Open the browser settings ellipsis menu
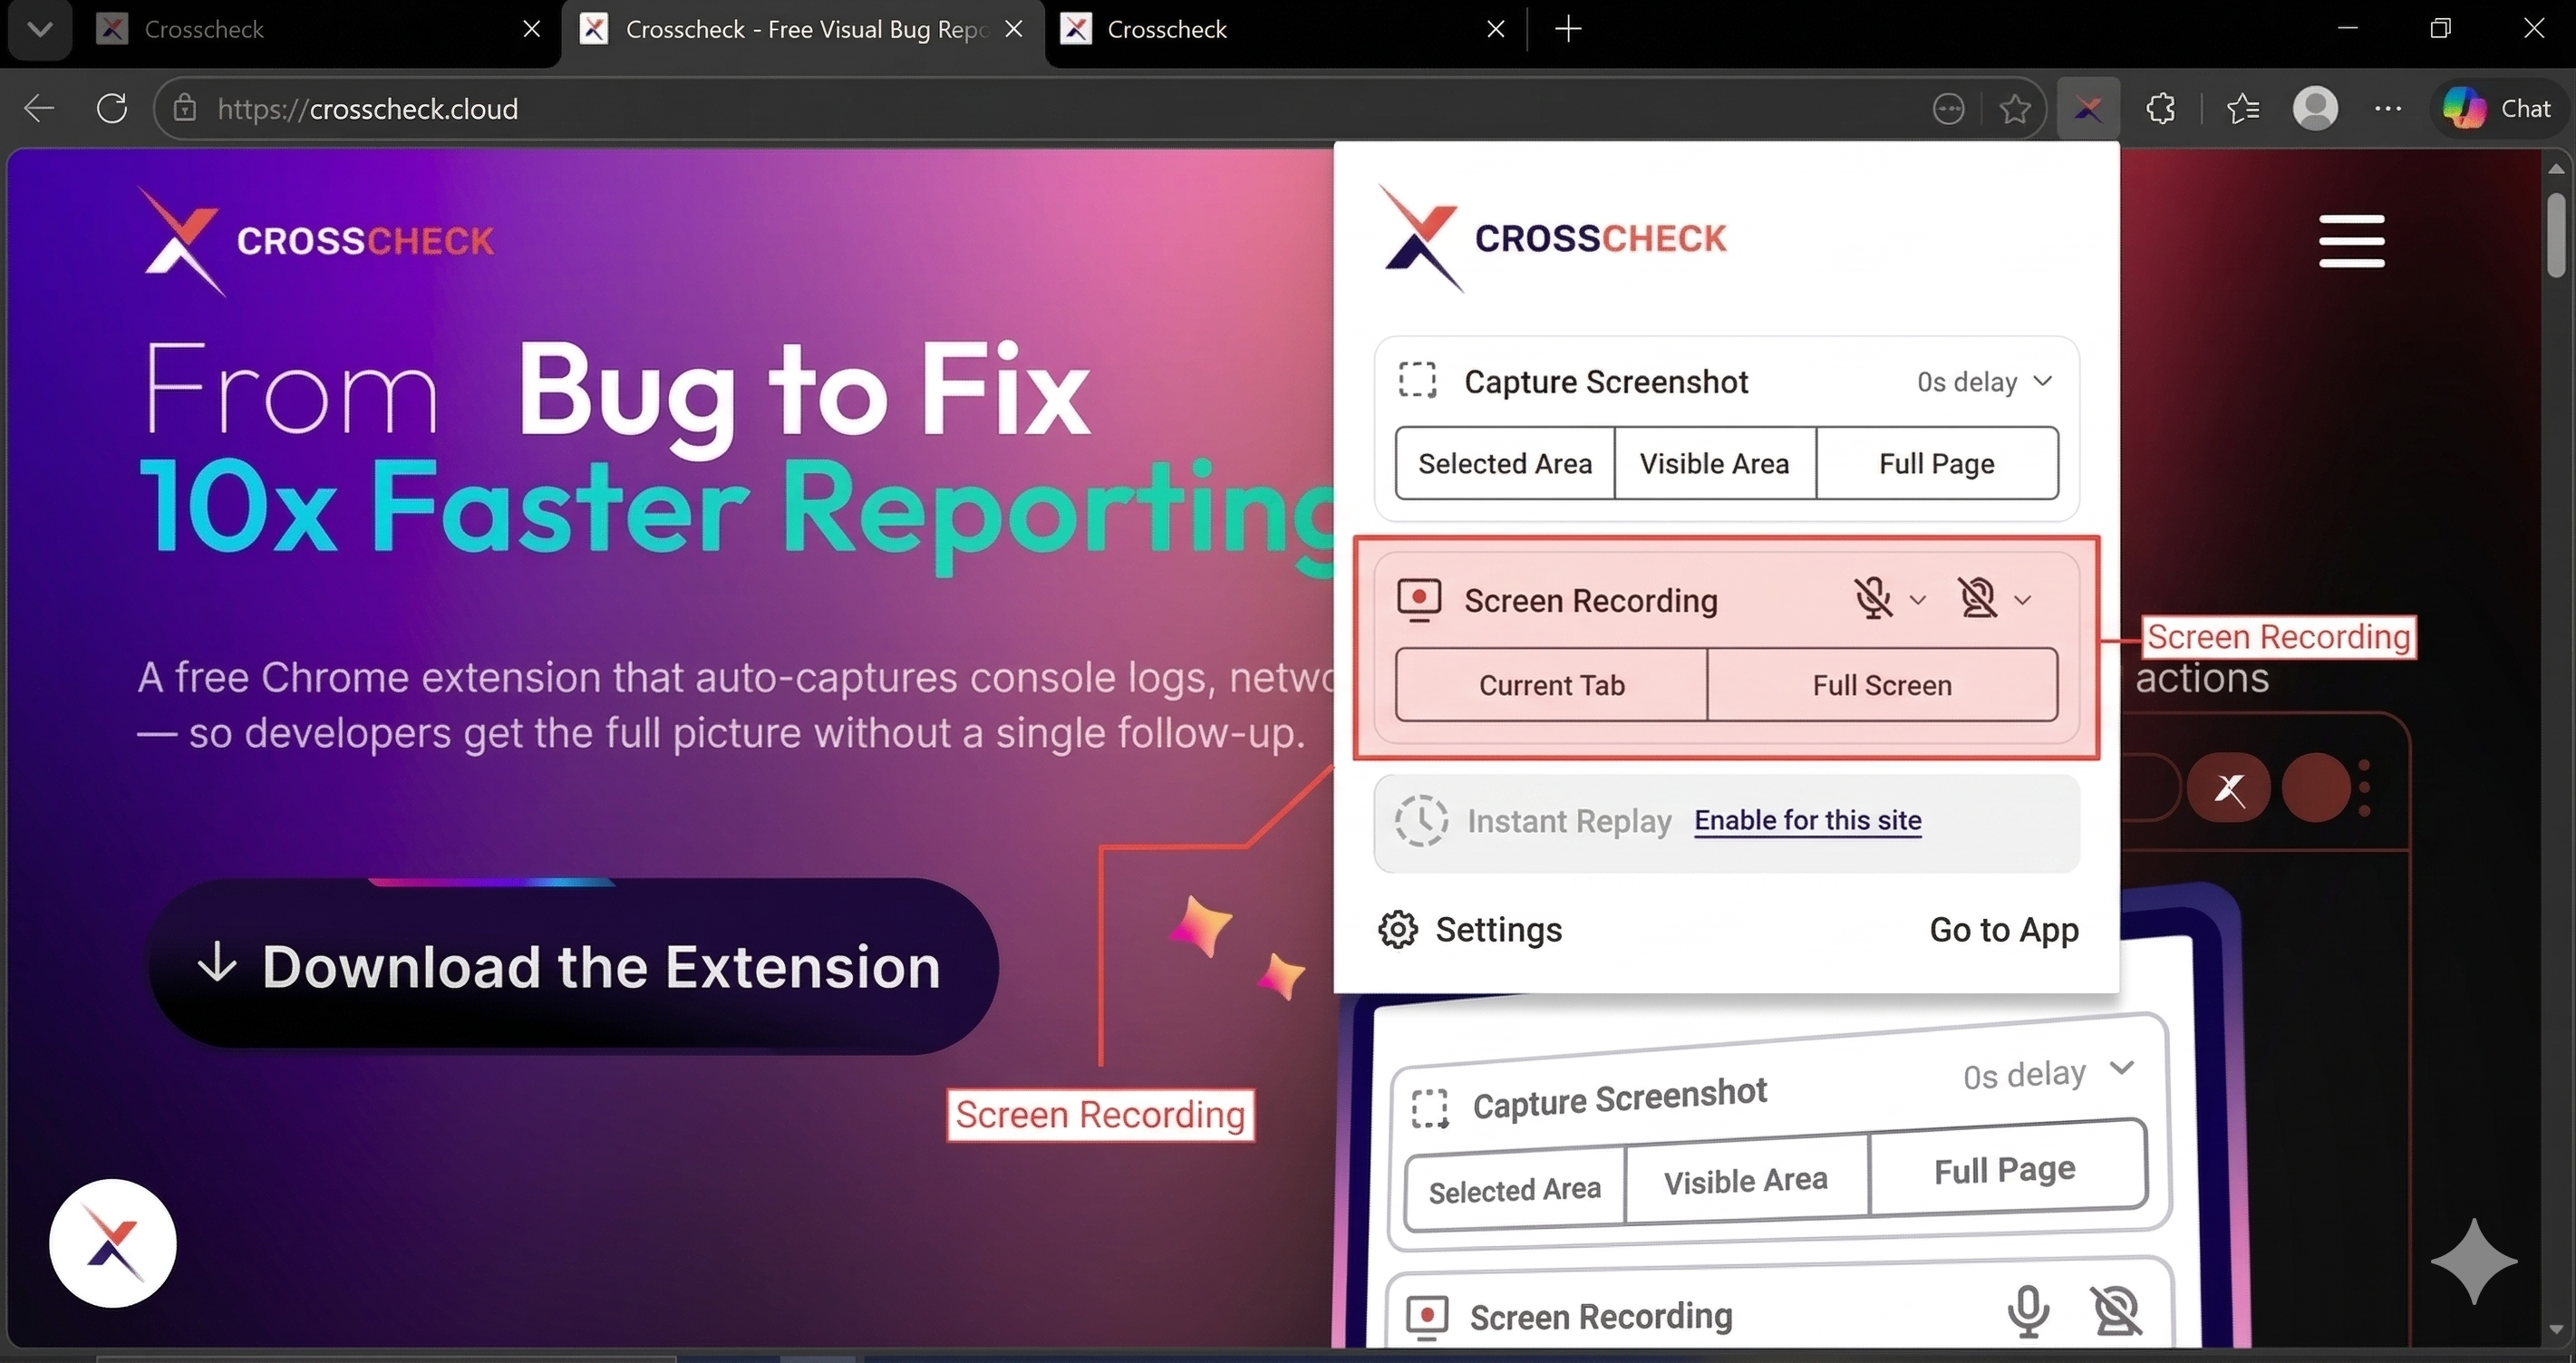The height and width of the screenshot is (1363, 2576). (2388, 109)
